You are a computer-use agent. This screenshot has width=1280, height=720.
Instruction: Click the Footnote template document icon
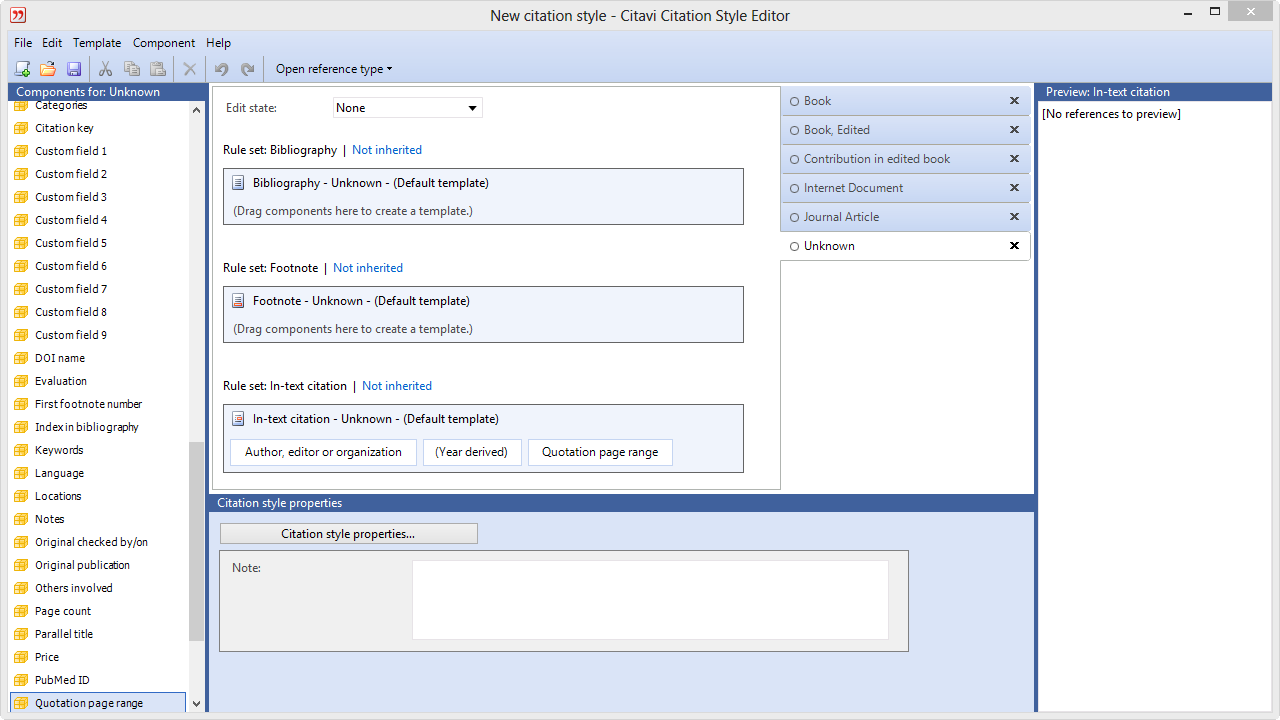coord(238,301)
